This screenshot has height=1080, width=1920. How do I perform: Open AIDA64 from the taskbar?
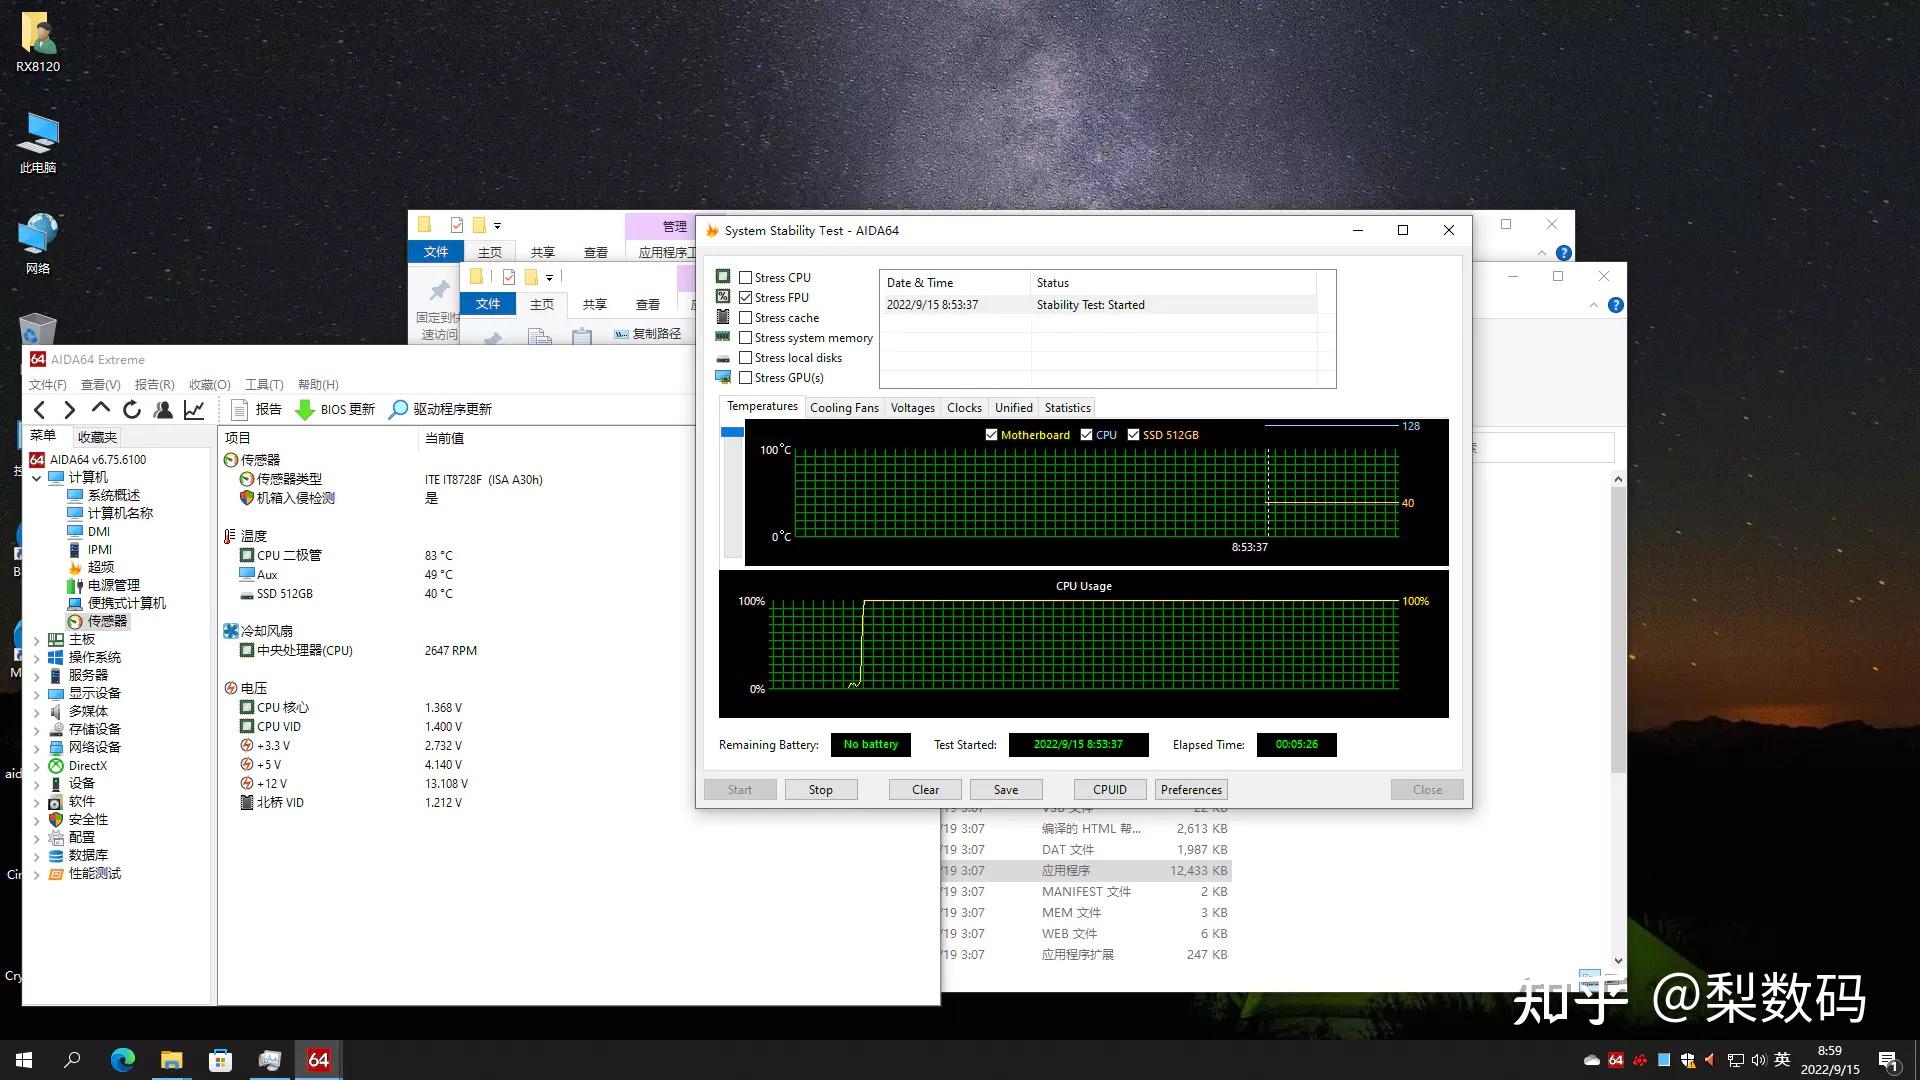(x=318, y=1060)
